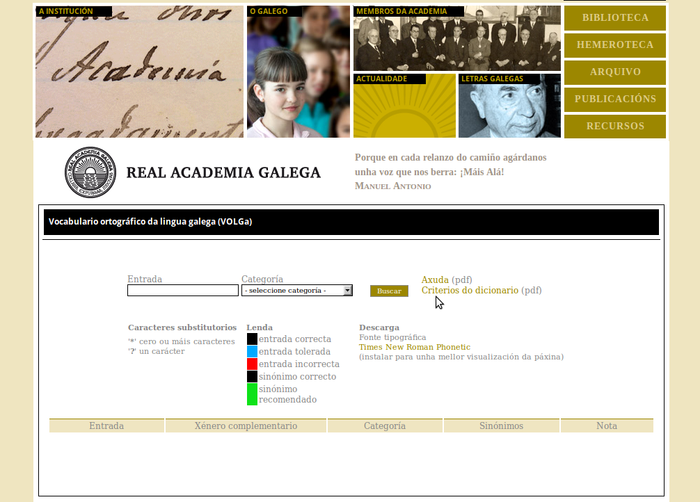This screenshot has height=502, width=700.
Task: Click the Sinónimos column header
Action: (501, 426)
